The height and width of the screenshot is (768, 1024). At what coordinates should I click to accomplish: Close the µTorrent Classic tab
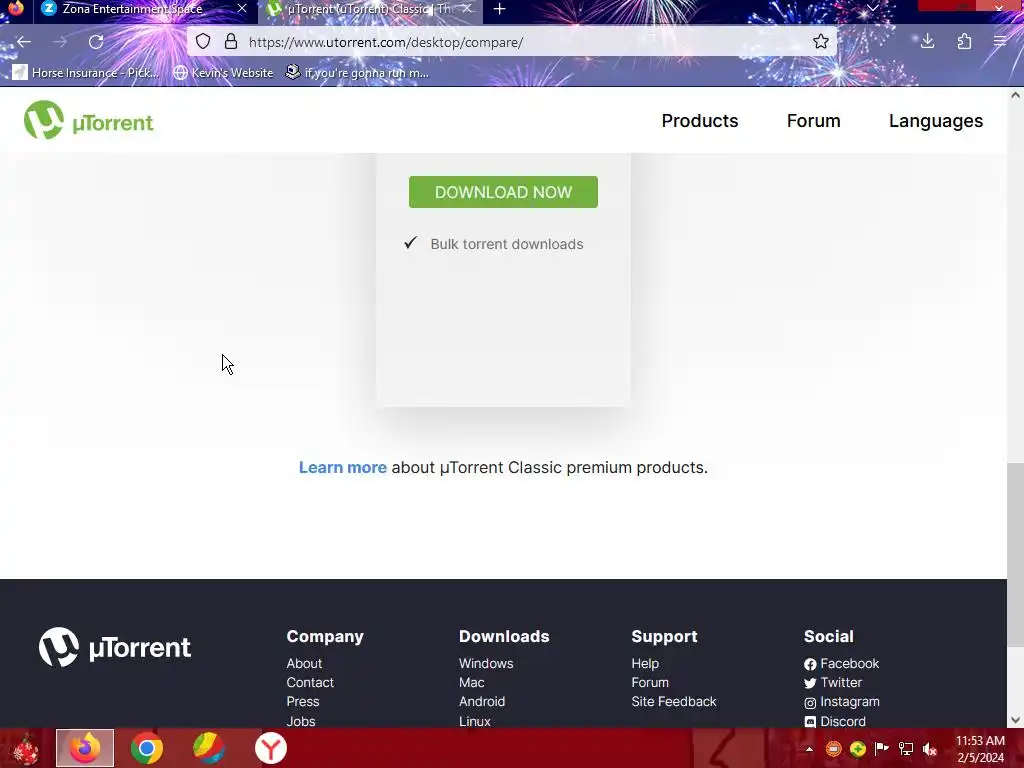point(467,8)
